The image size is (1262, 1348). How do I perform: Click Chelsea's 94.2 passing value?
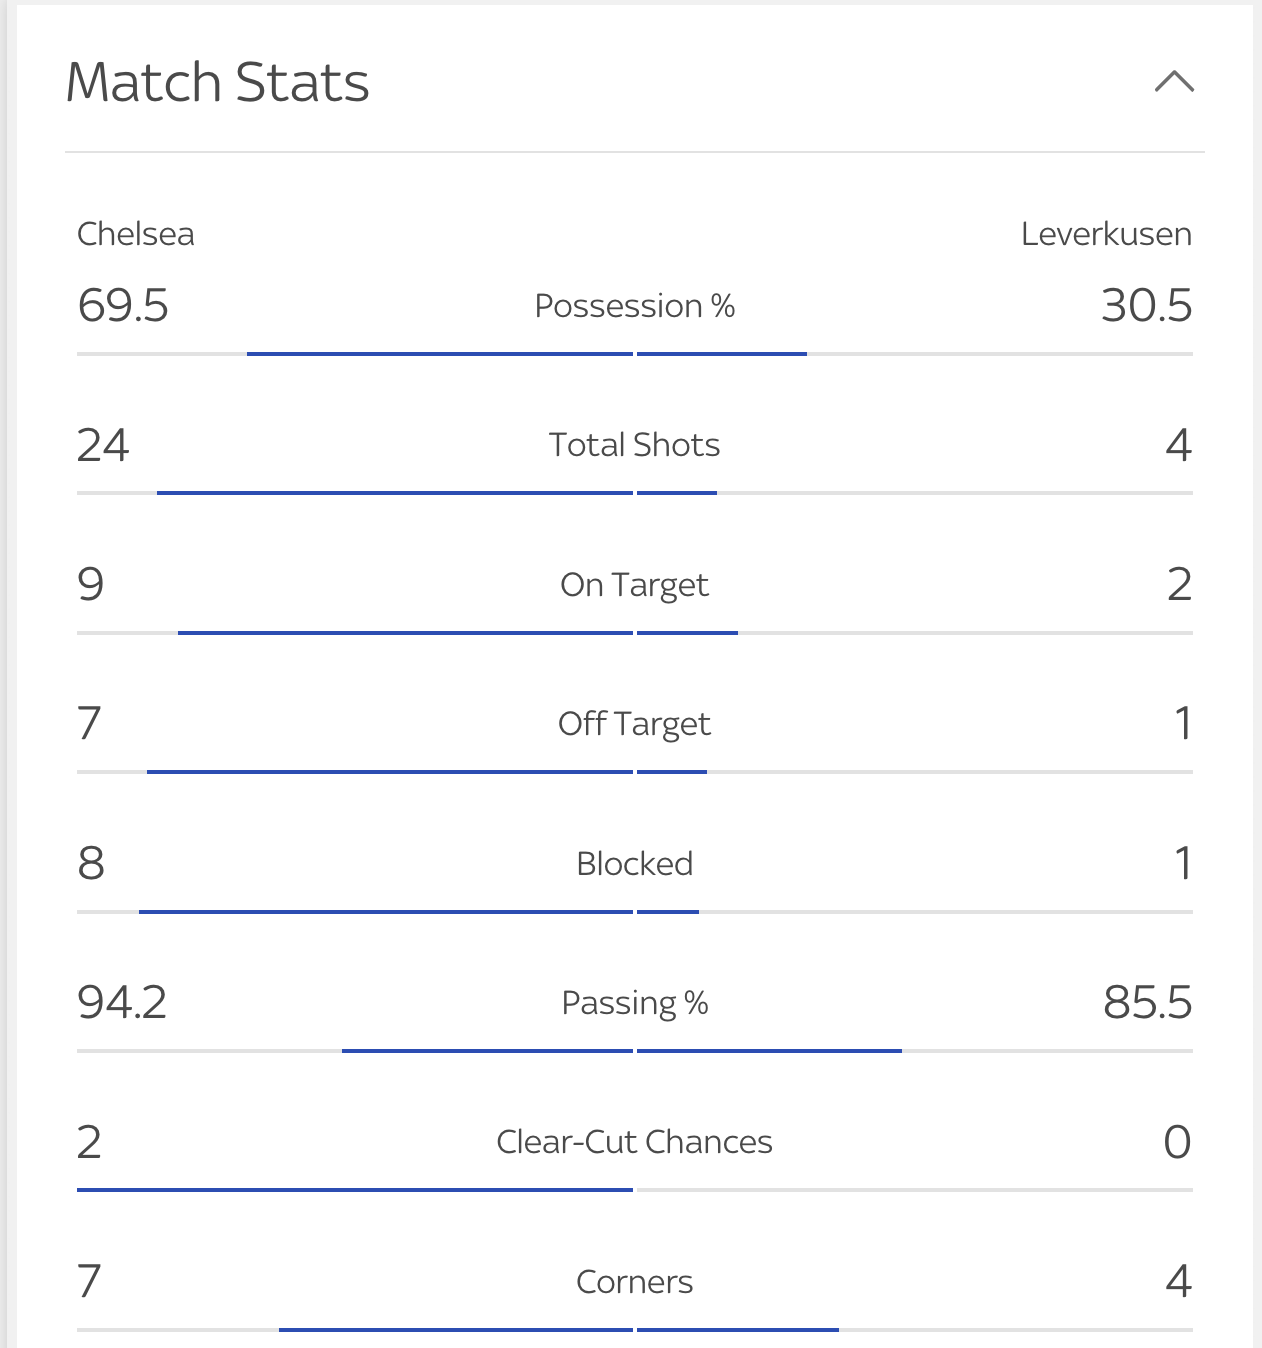[122, 1002]
